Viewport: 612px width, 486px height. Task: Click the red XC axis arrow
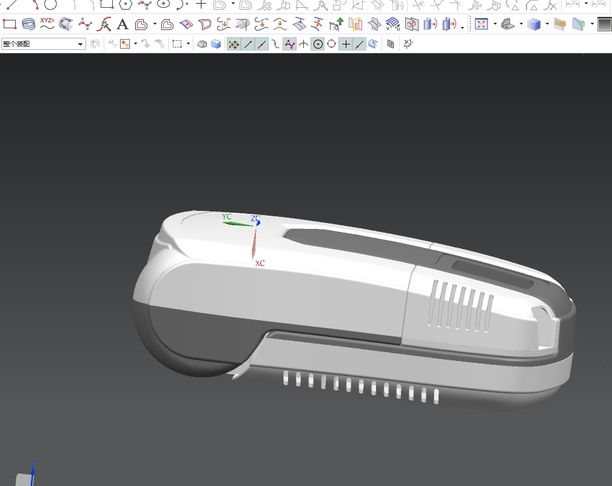pyautogui.click(x=254, y=246)
